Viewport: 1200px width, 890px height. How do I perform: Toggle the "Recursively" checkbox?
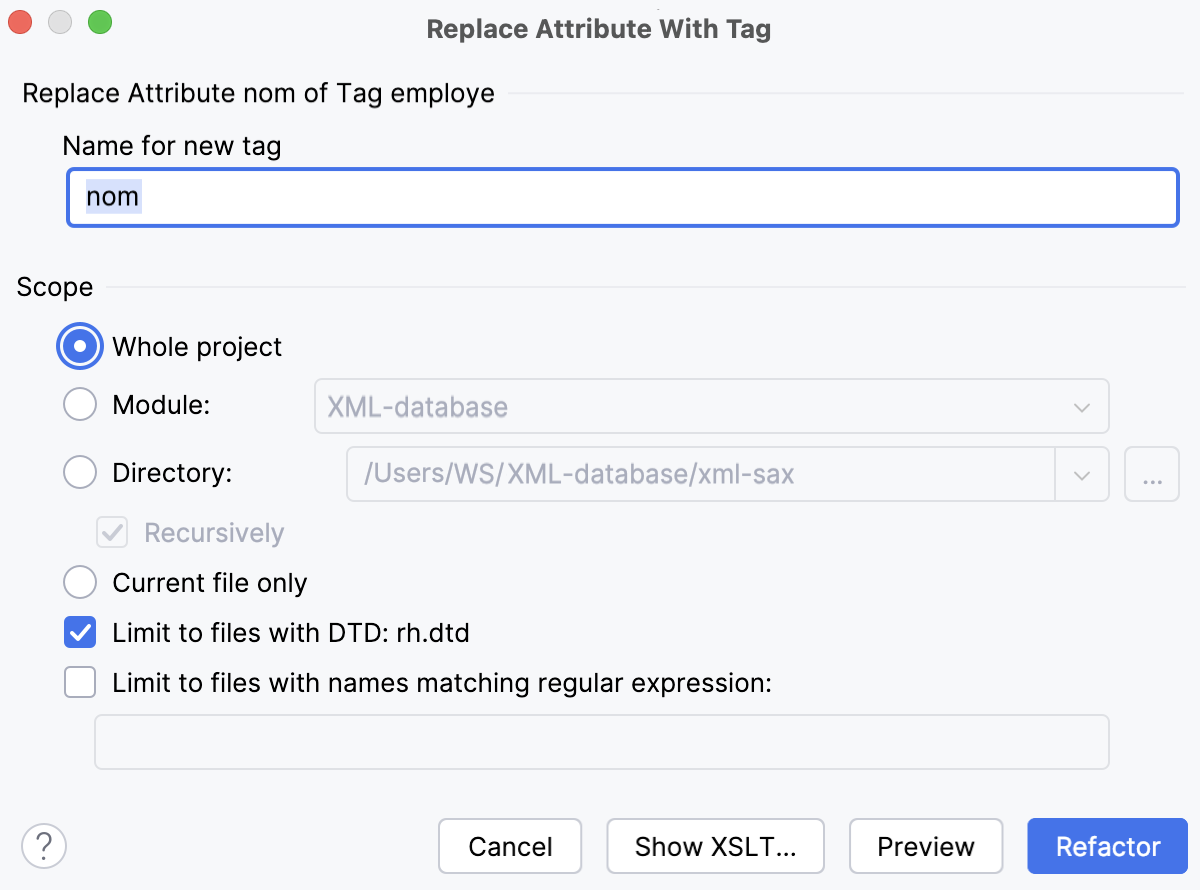[111, 532]
